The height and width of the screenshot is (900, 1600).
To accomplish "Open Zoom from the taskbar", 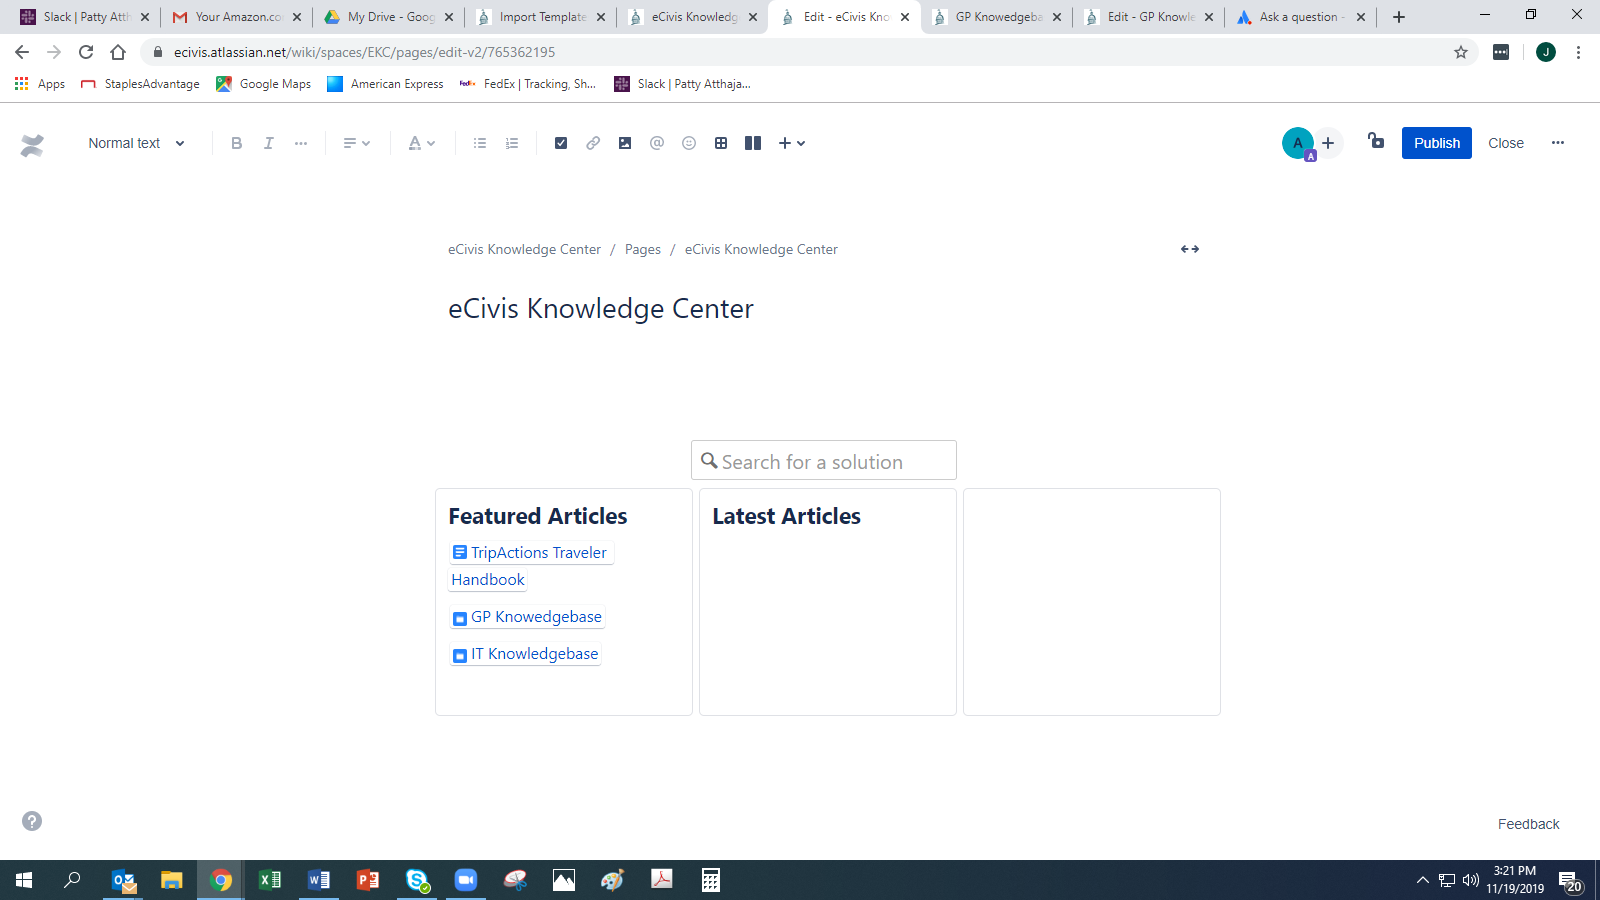I will pyautogui.click(x=466, y=880).
